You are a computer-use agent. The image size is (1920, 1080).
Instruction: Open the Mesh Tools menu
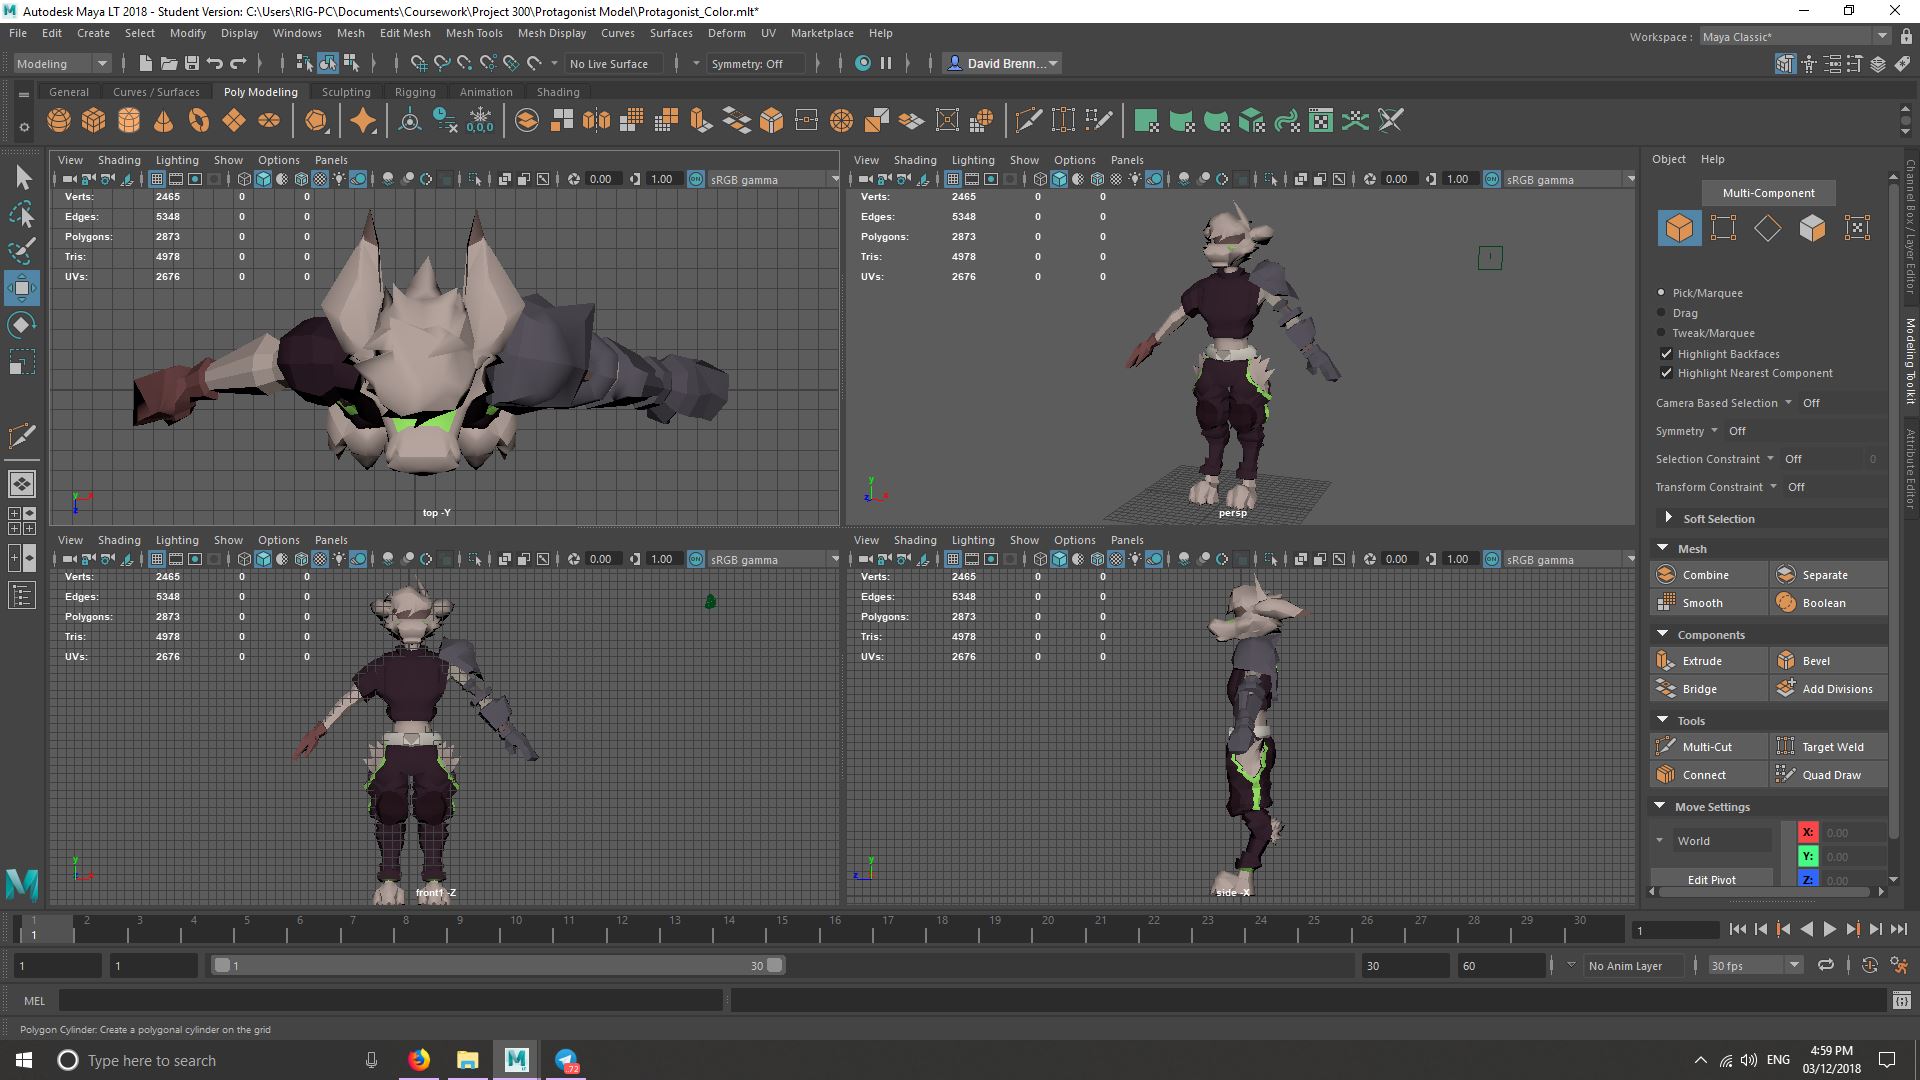point(474,33)
